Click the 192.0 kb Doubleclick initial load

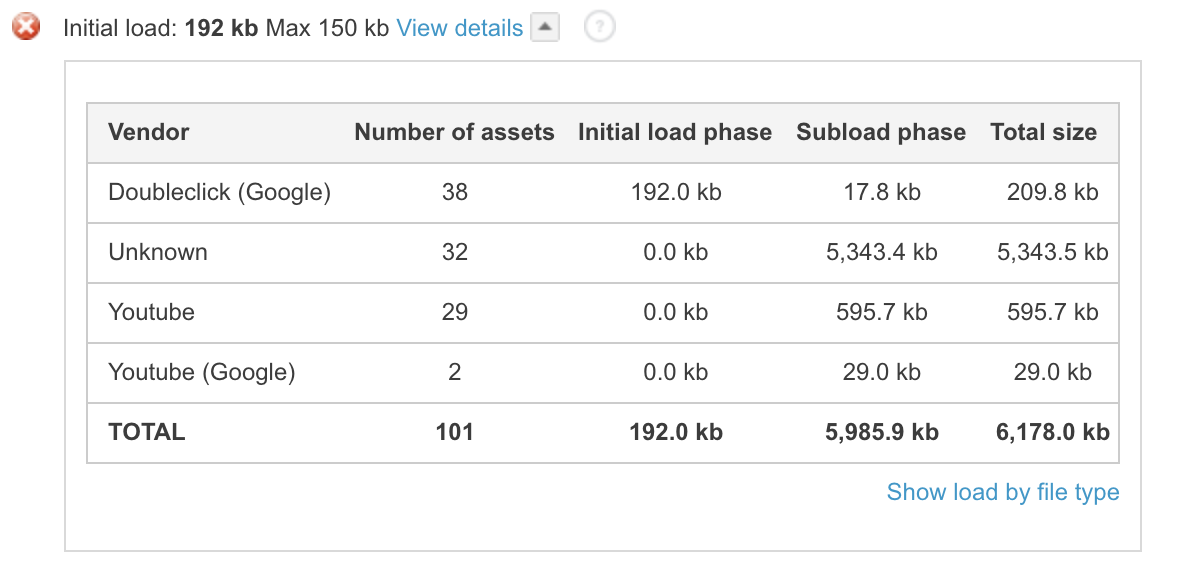click(675, 192)
